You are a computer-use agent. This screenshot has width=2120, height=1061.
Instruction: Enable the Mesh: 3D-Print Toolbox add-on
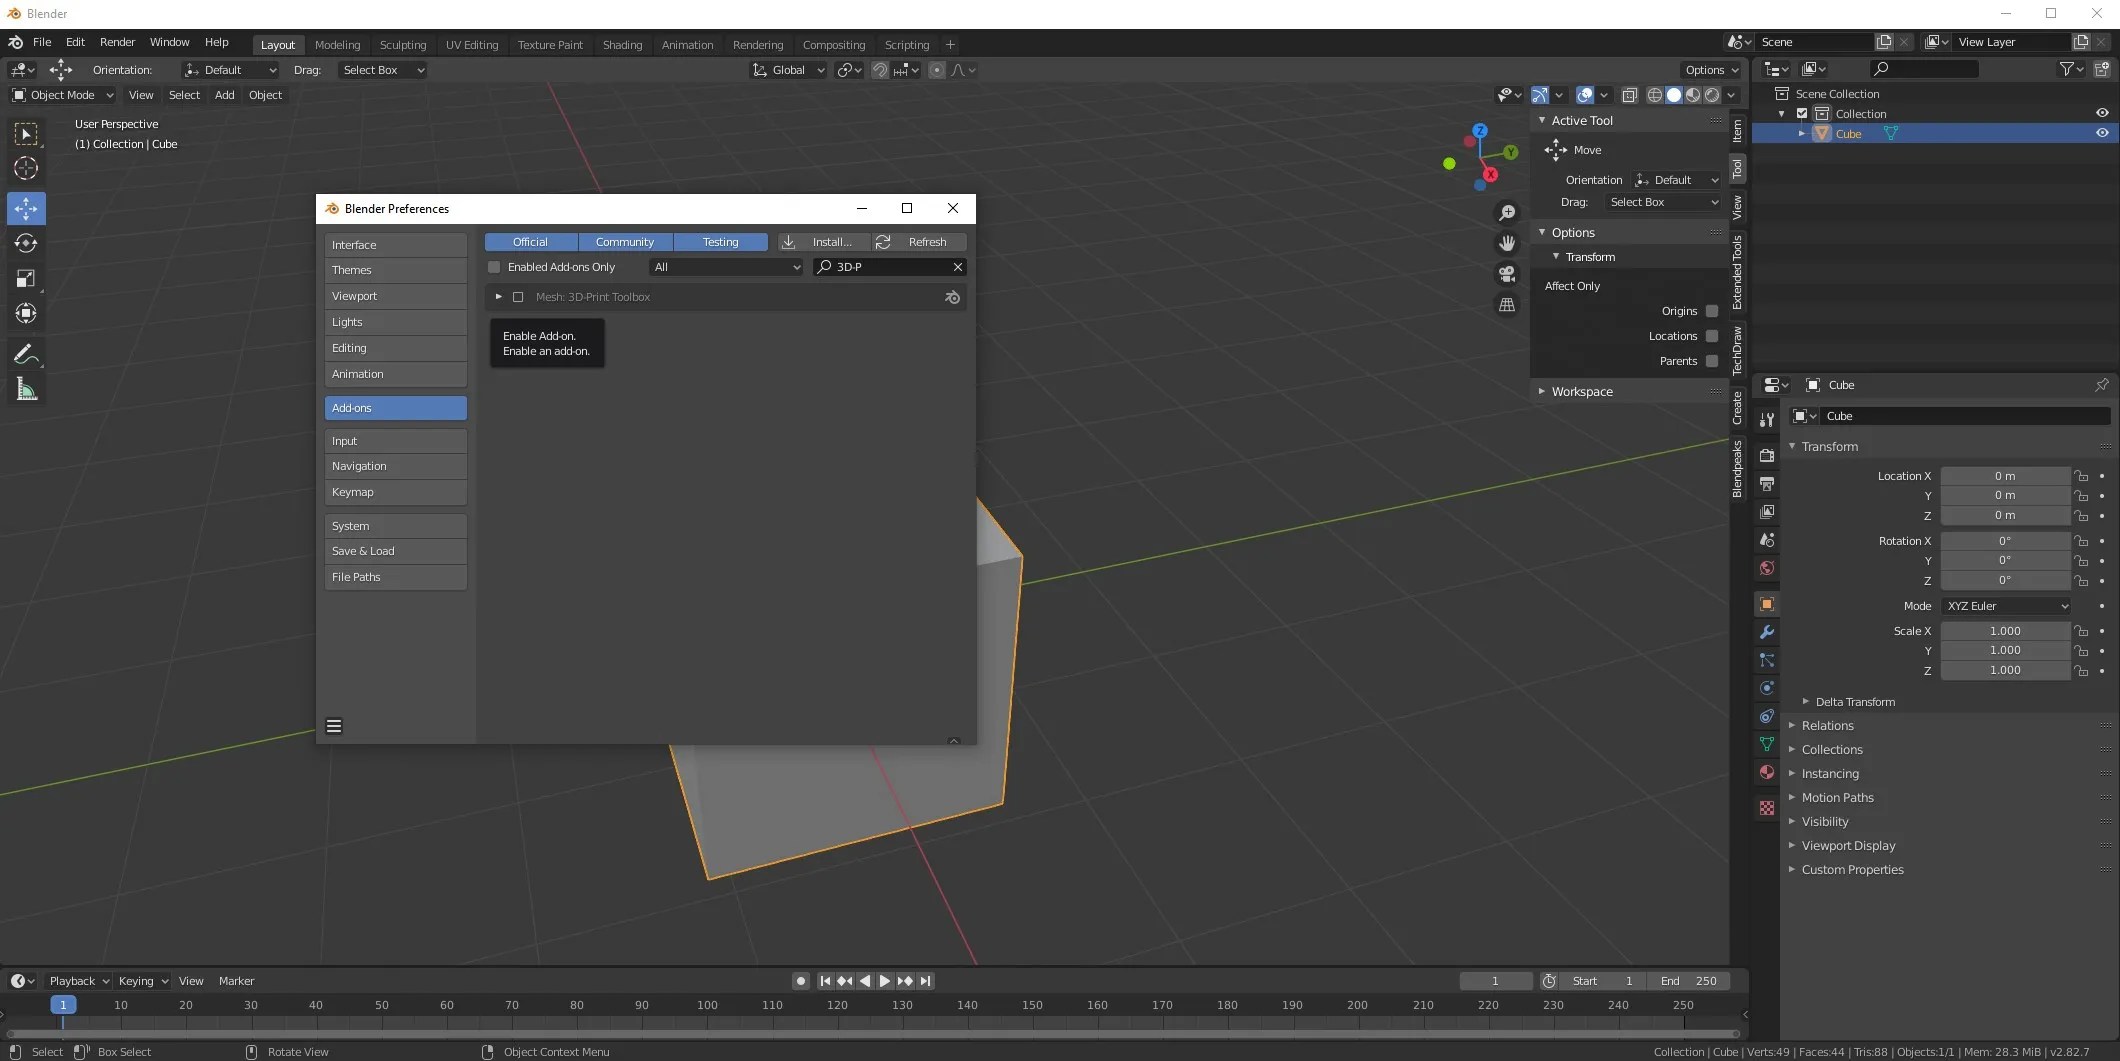519,297
